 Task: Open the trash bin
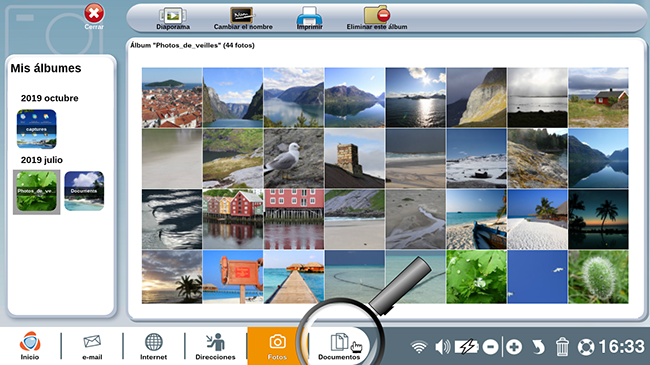coord(562,347)
